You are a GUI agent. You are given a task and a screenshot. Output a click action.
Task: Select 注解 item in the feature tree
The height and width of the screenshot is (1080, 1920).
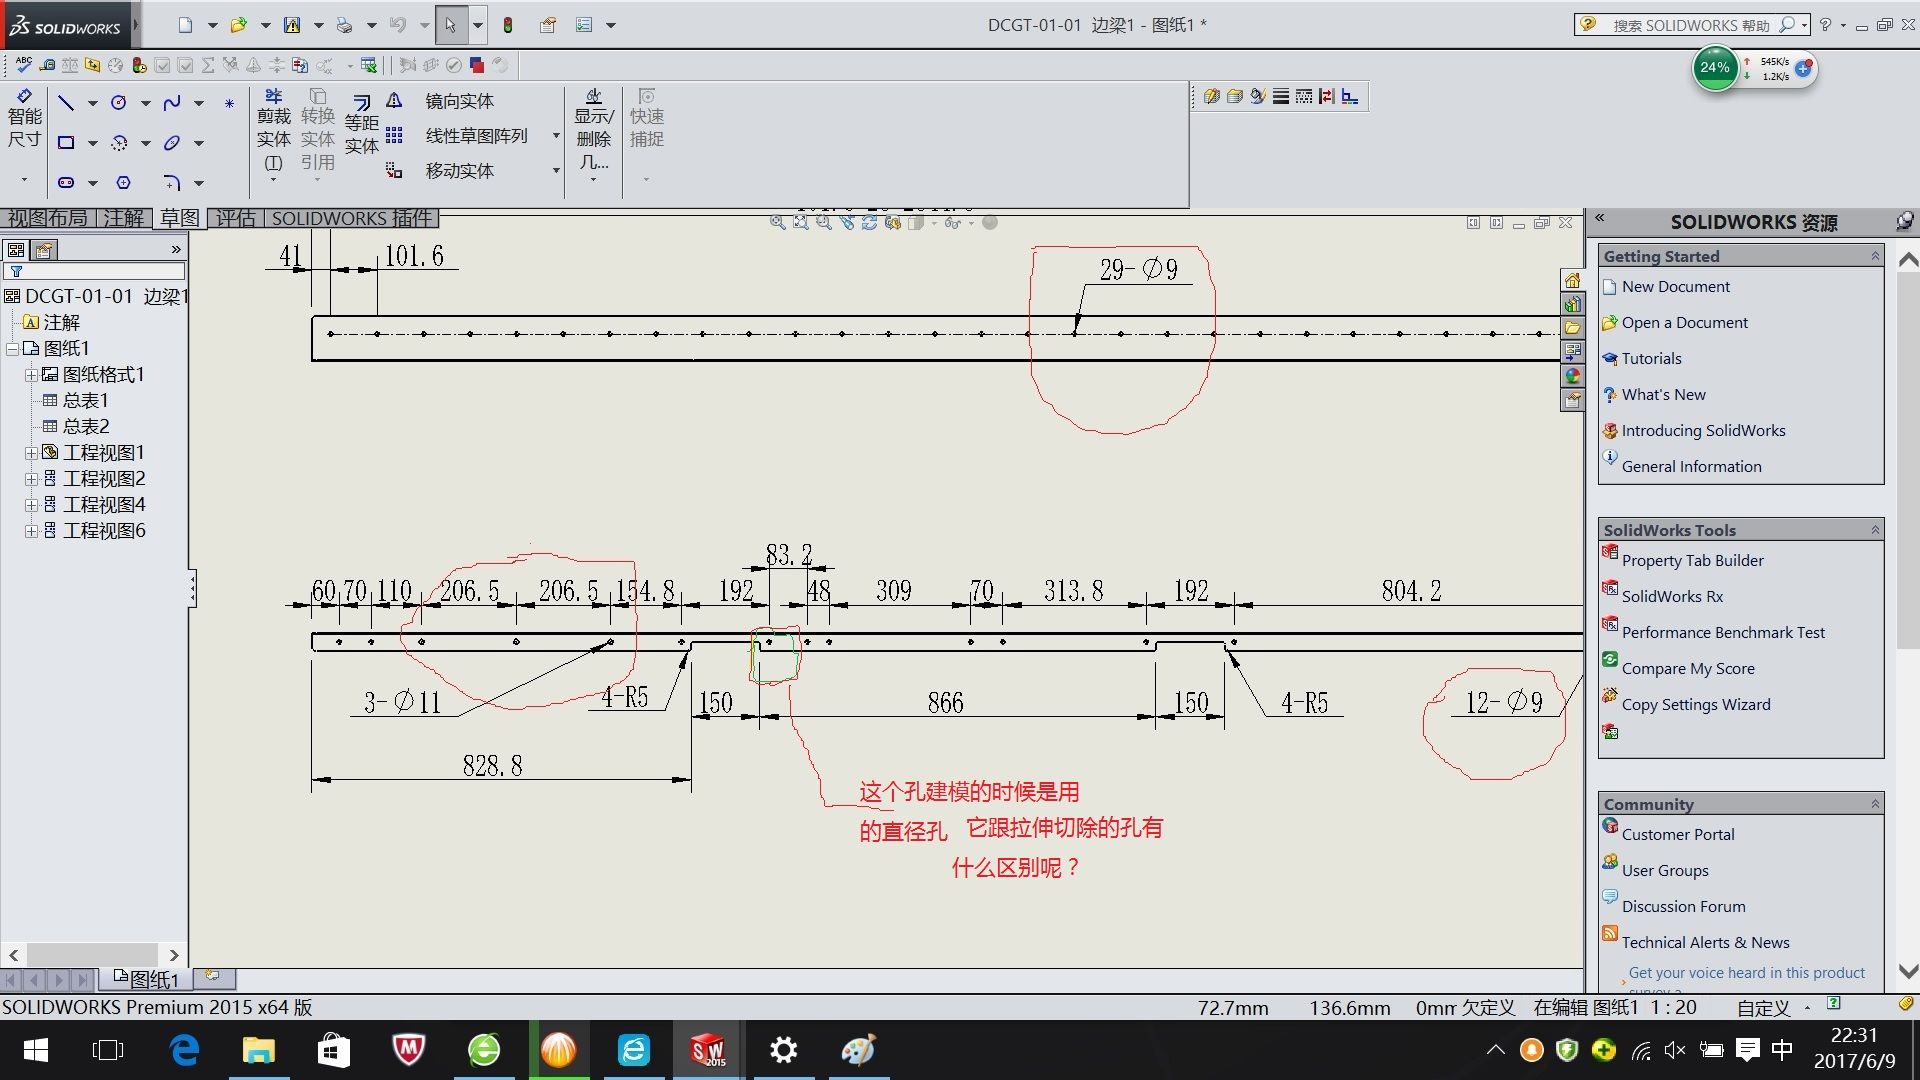[x=61, y=322]
